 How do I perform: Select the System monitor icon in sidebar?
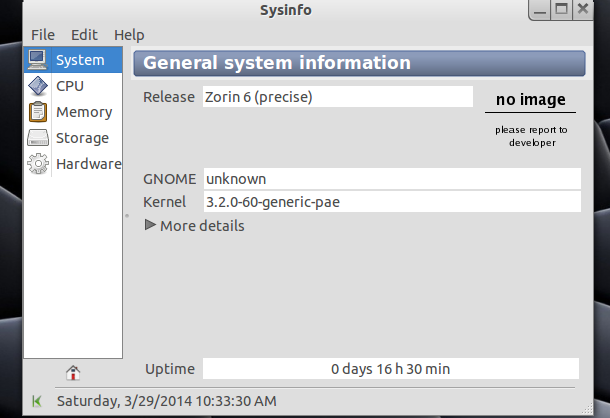click(38, 60)
